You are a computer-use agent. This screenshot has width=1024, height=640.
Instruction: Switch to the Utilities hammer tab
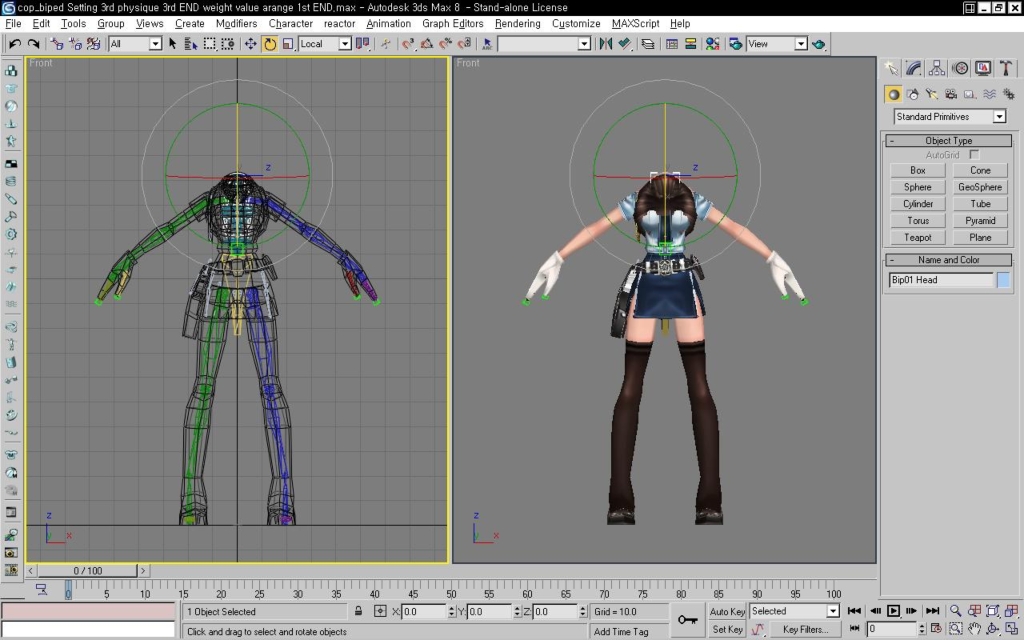coord(1006,68)
